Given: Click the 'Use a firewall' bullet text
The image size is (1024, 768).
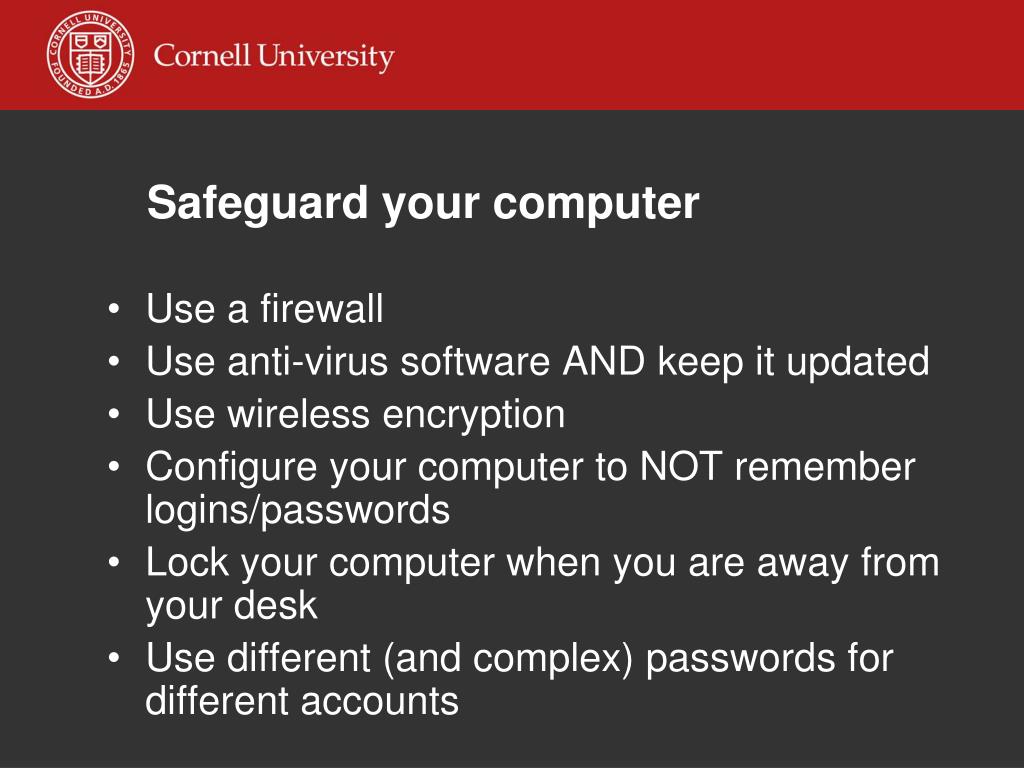Looking at the screenshot, I should [x=264, y=308].
